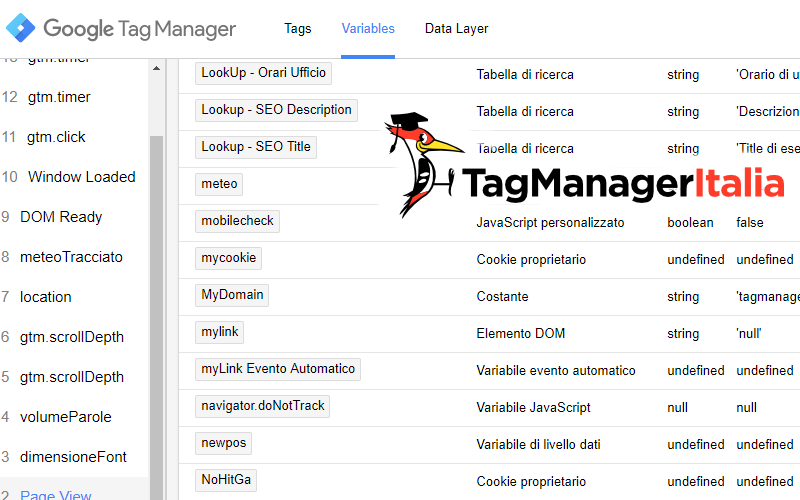
Task: Click null type in navigator.doNotTrack row
Action: [x=678, y=407]
